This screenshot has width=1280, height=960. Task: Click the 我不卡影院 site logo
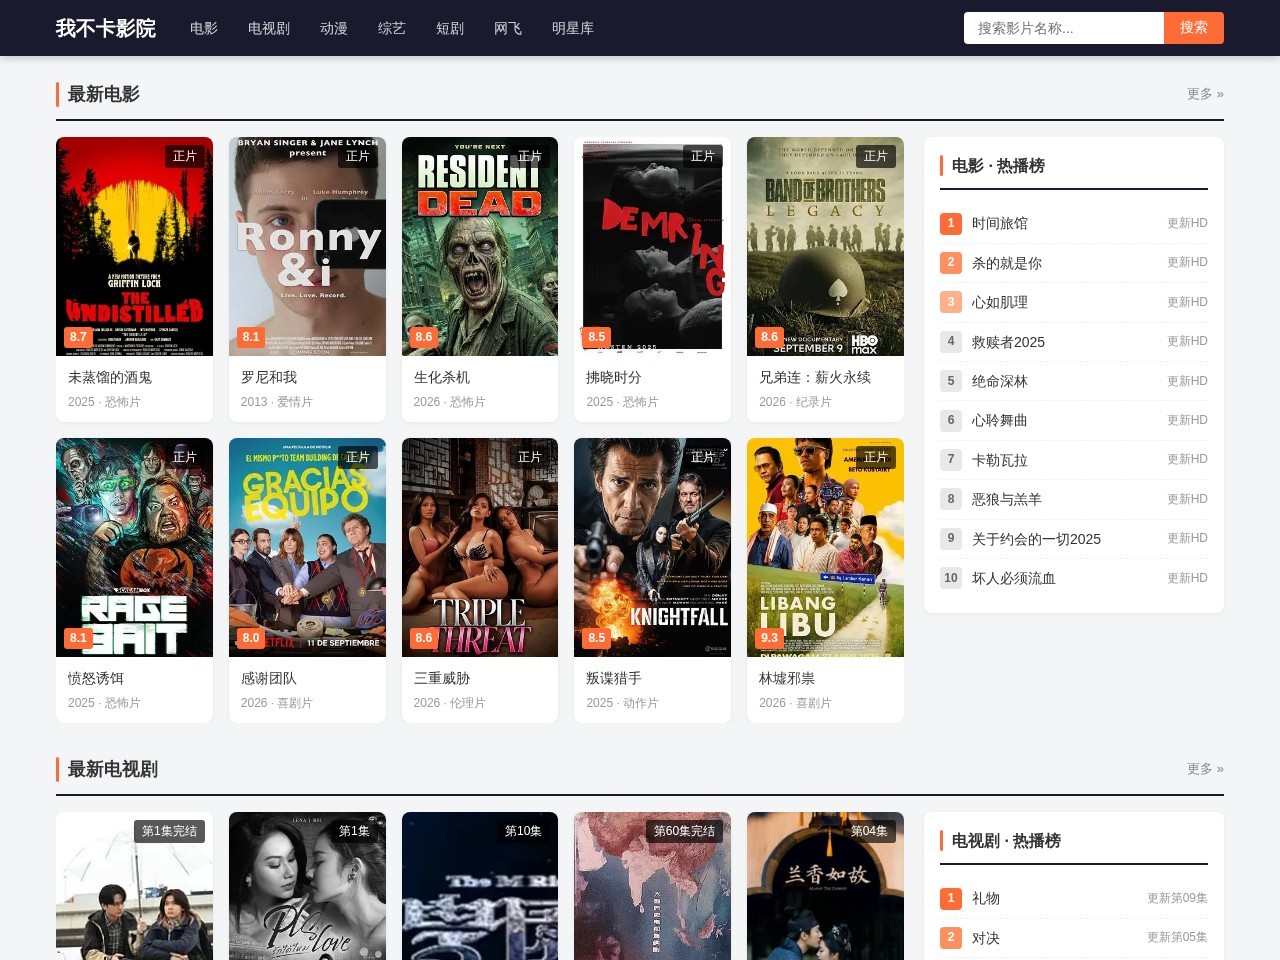click(x=106, y=28)
